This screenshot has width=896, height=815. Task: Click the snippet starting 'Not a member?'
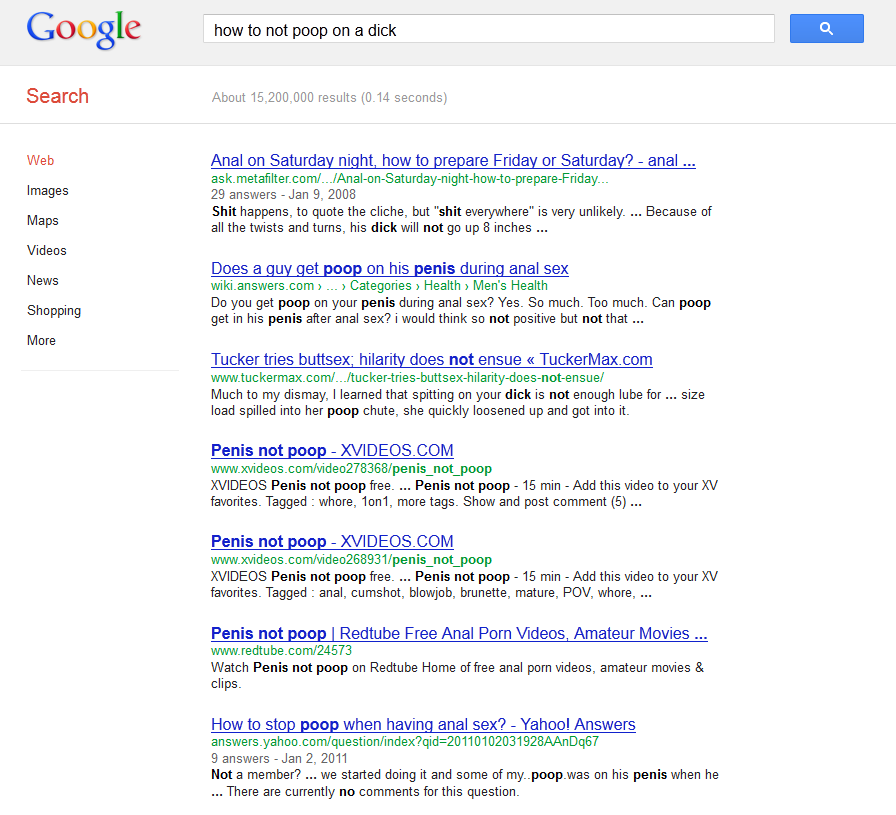click(465, 783)
